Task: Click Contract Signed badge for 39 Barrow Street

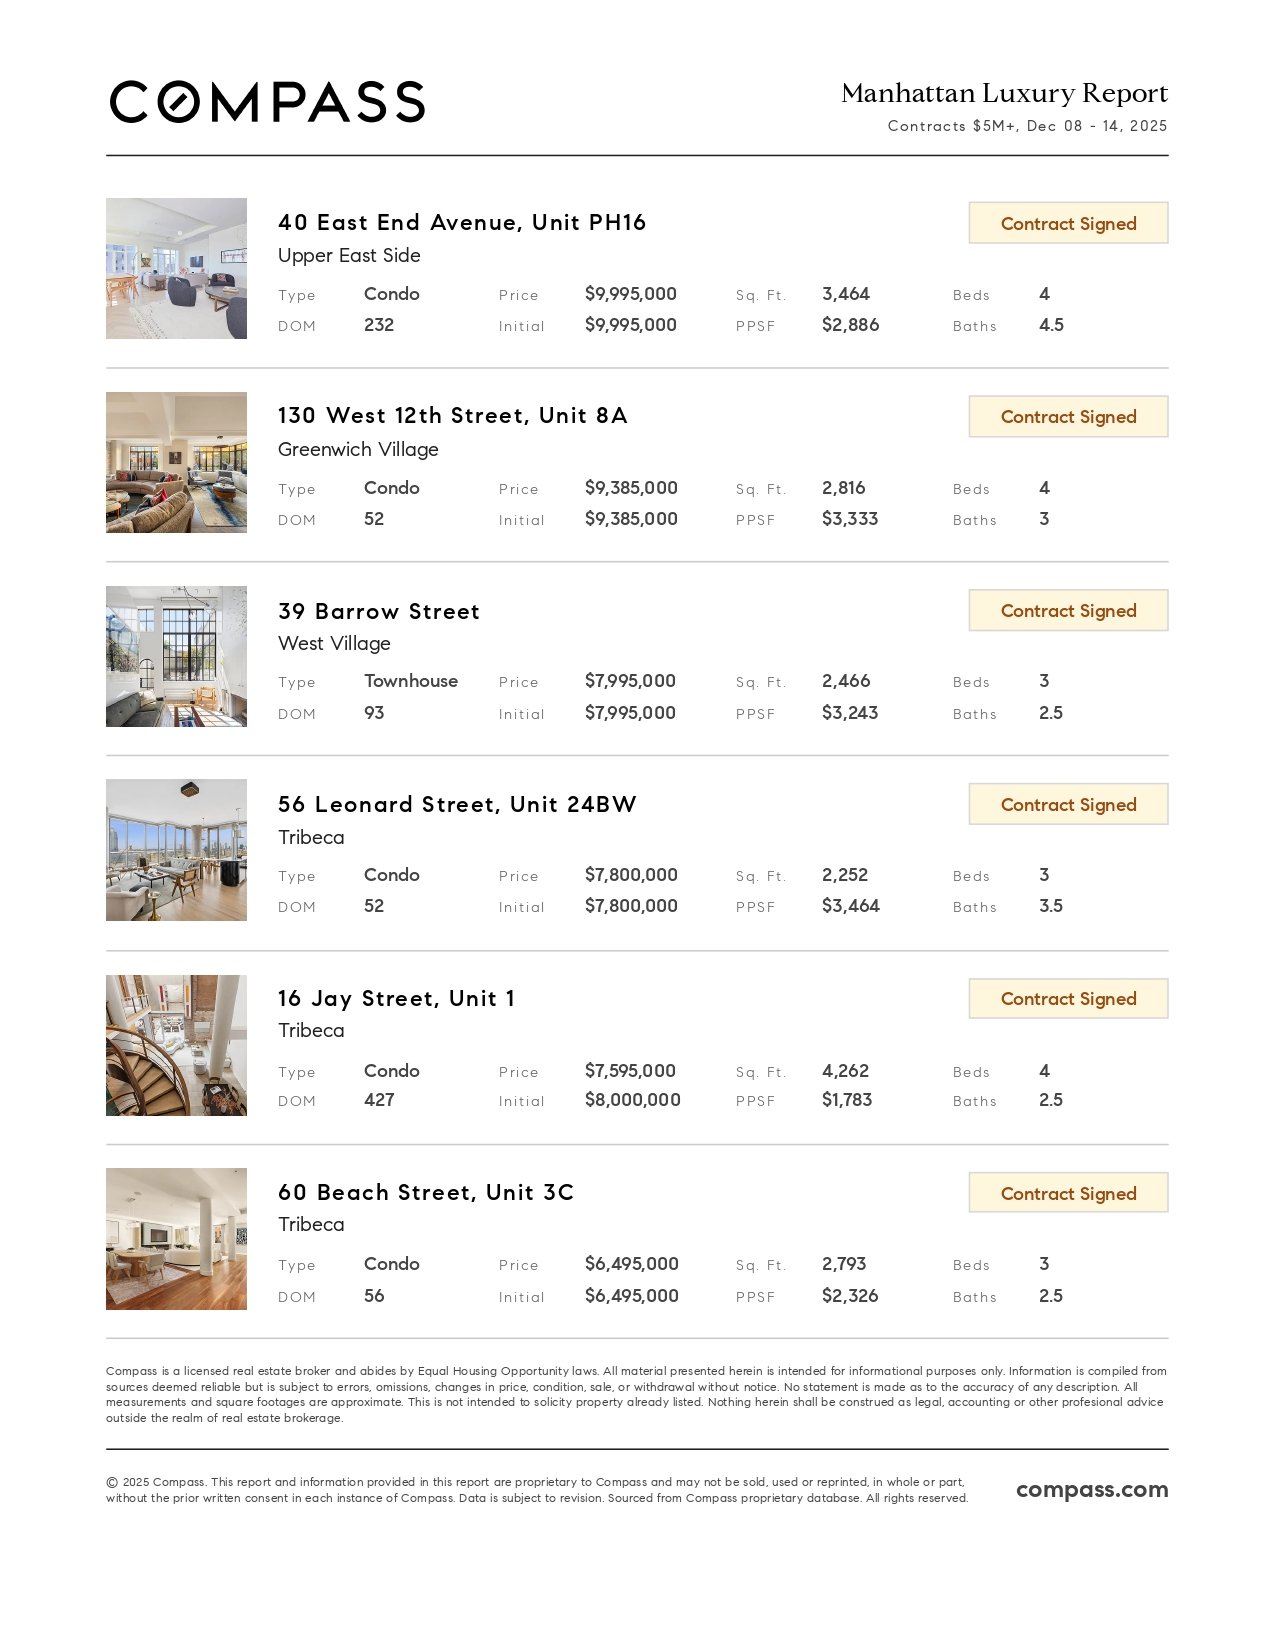Action: pos(1068,611)
